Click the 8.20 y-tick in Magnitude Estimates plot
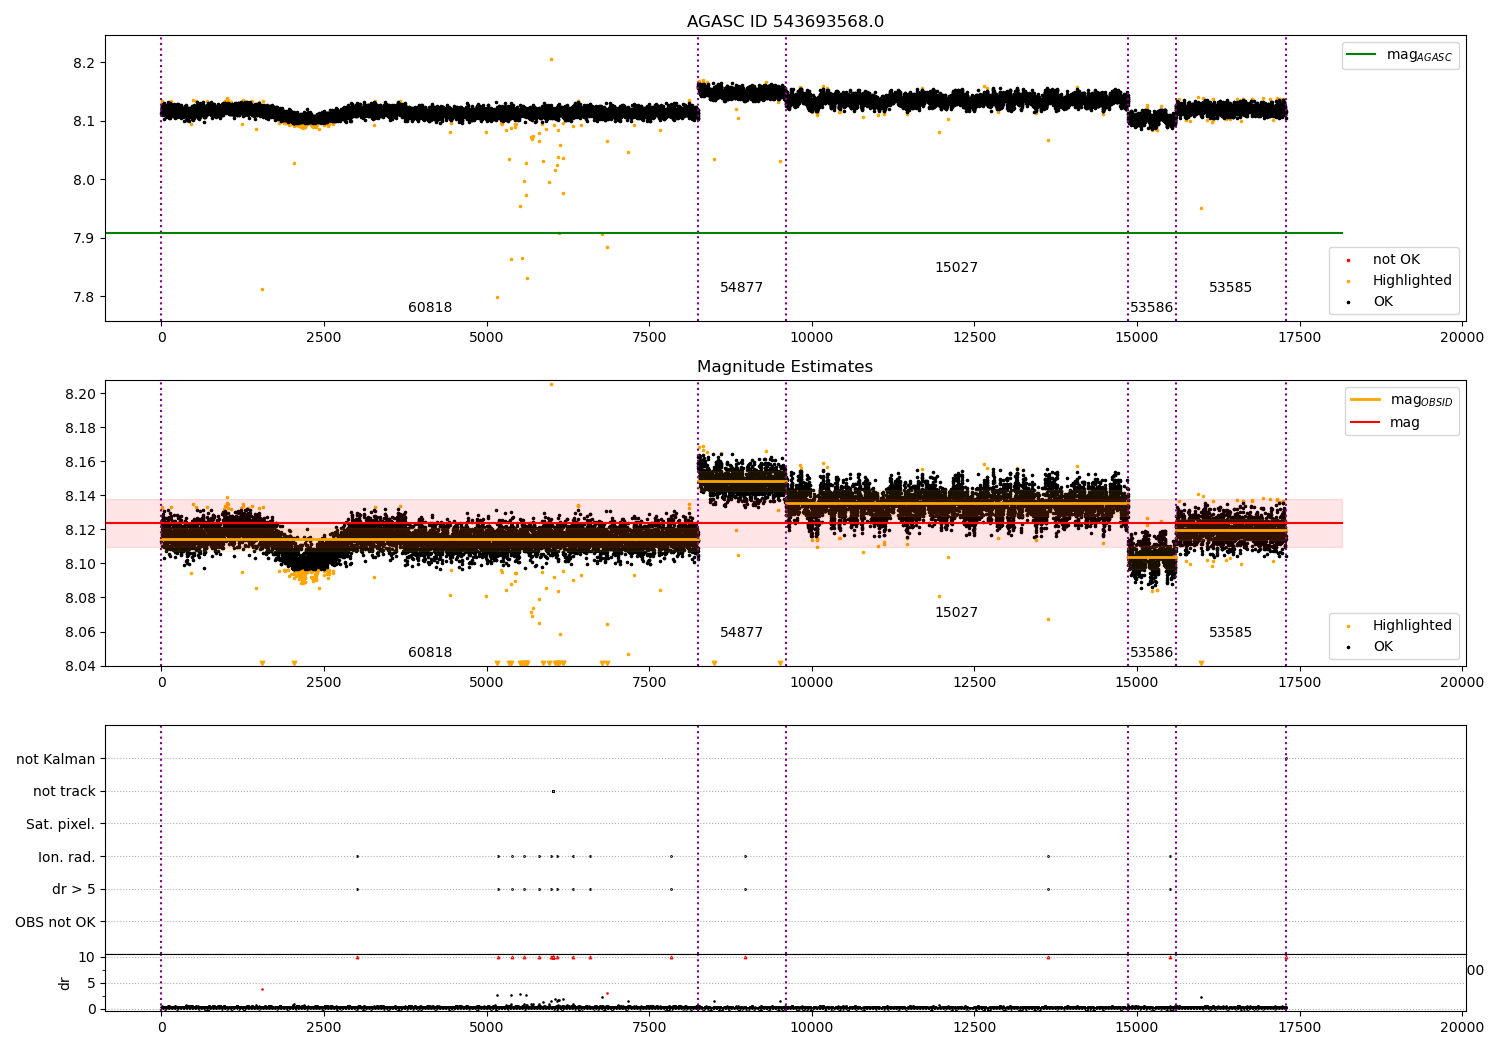Image resolution: width=1500 pixels, height=1050 pixels. 80,394
